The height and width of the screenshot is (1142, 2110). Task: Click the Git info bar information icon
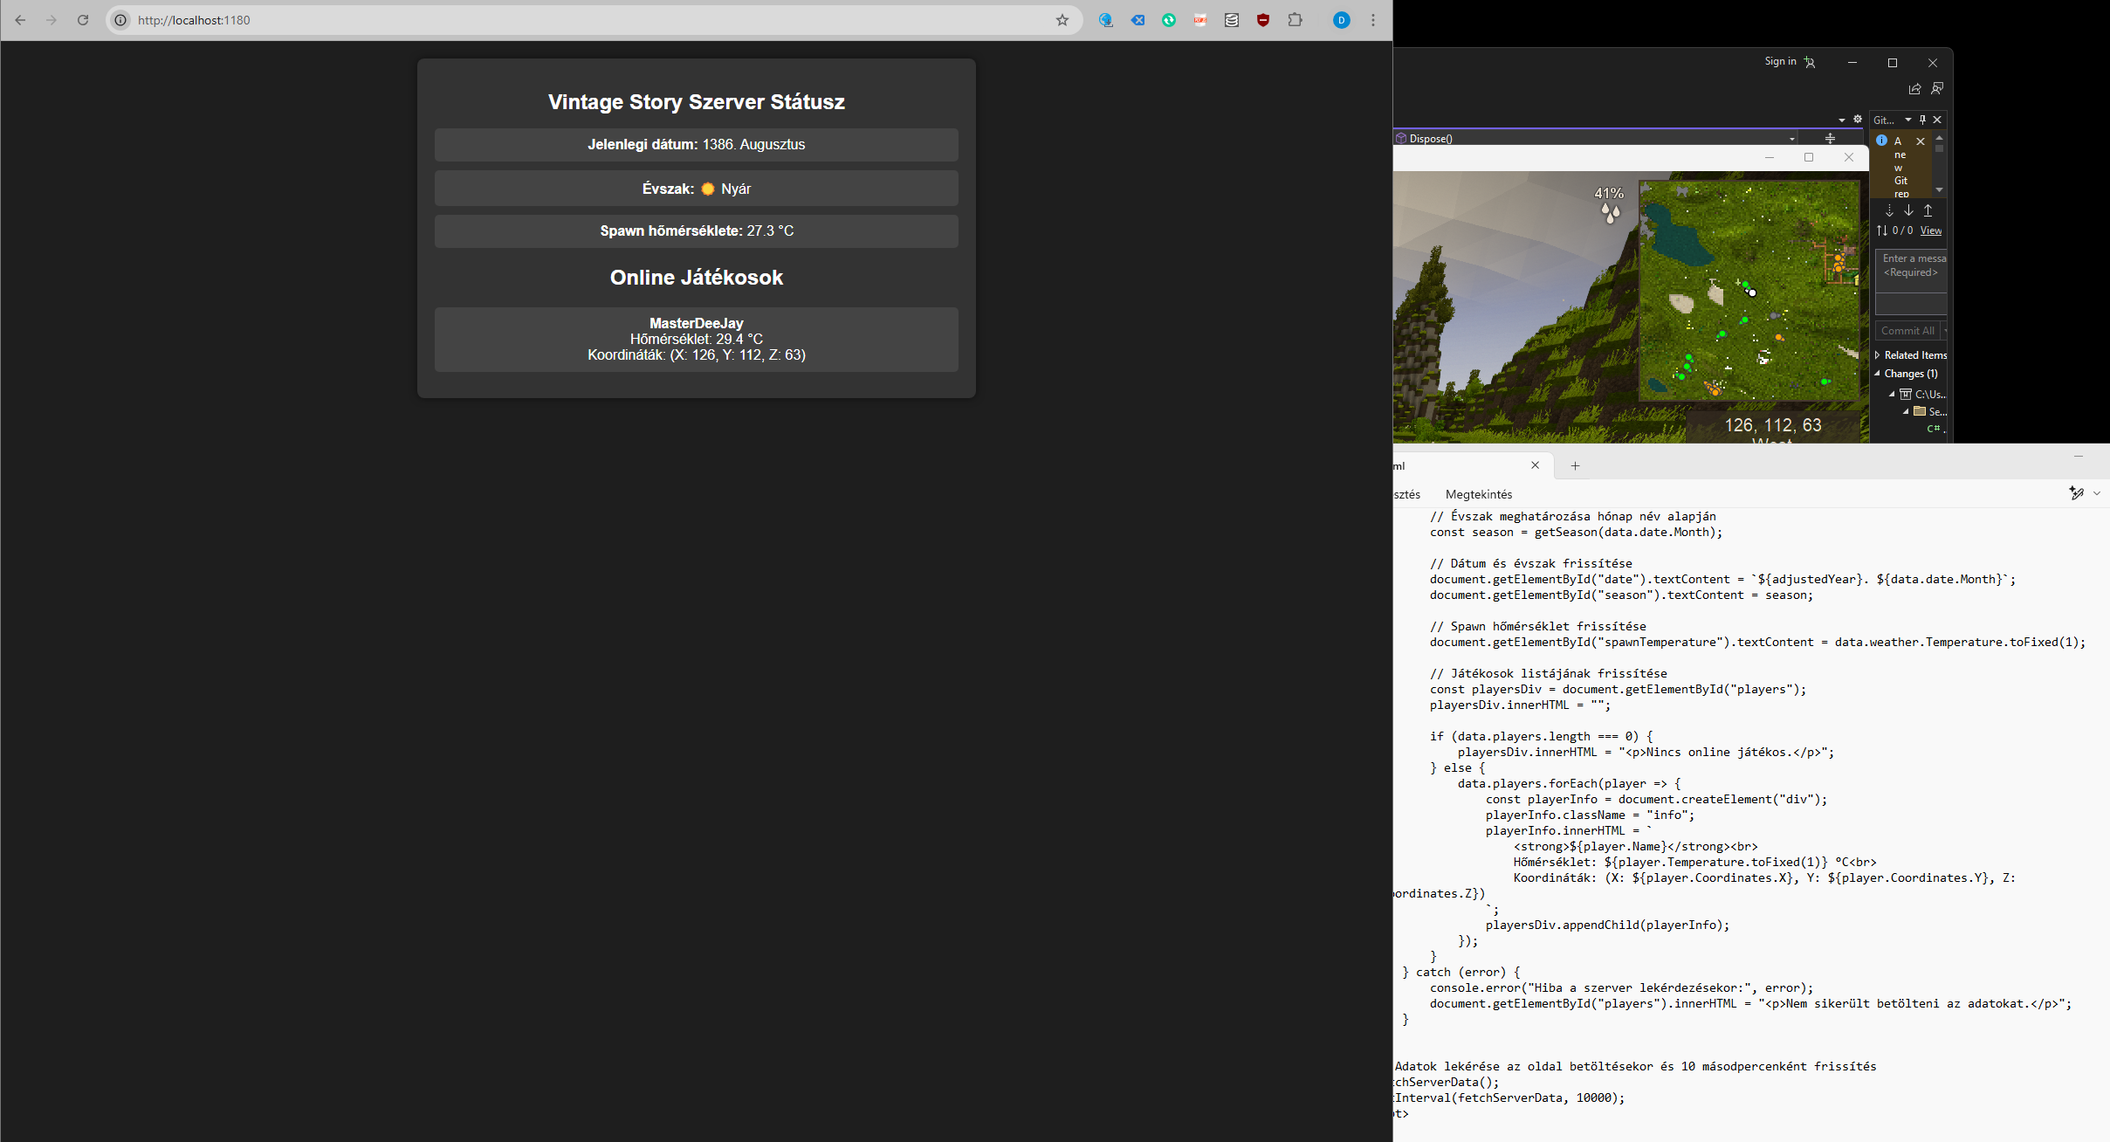1881,141
